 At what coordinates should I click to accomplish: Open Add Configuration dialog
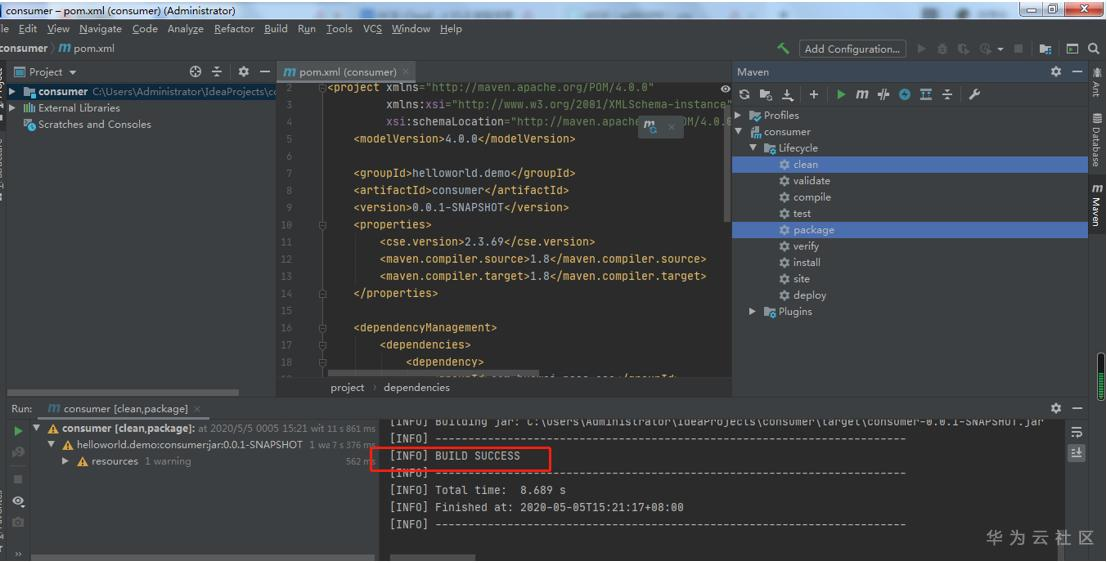coord(852,49)
